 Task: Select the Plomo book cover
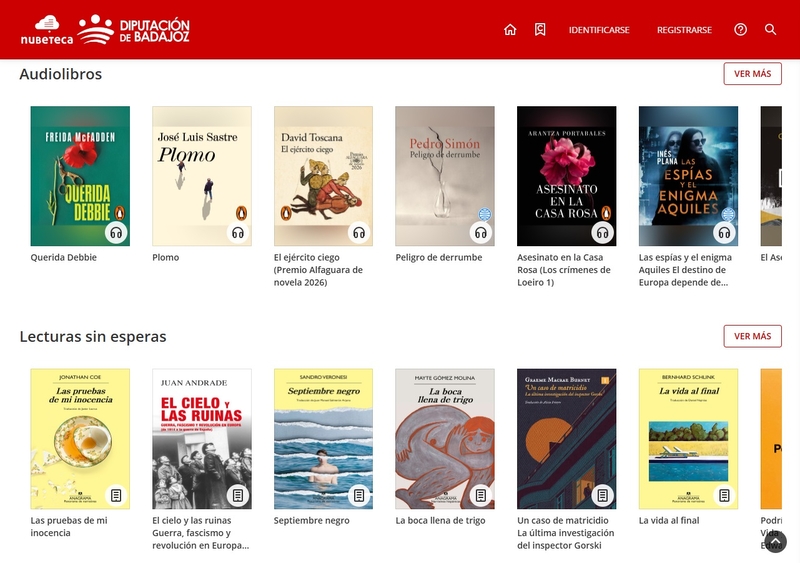pyautogui.click(x=202, y=176)
